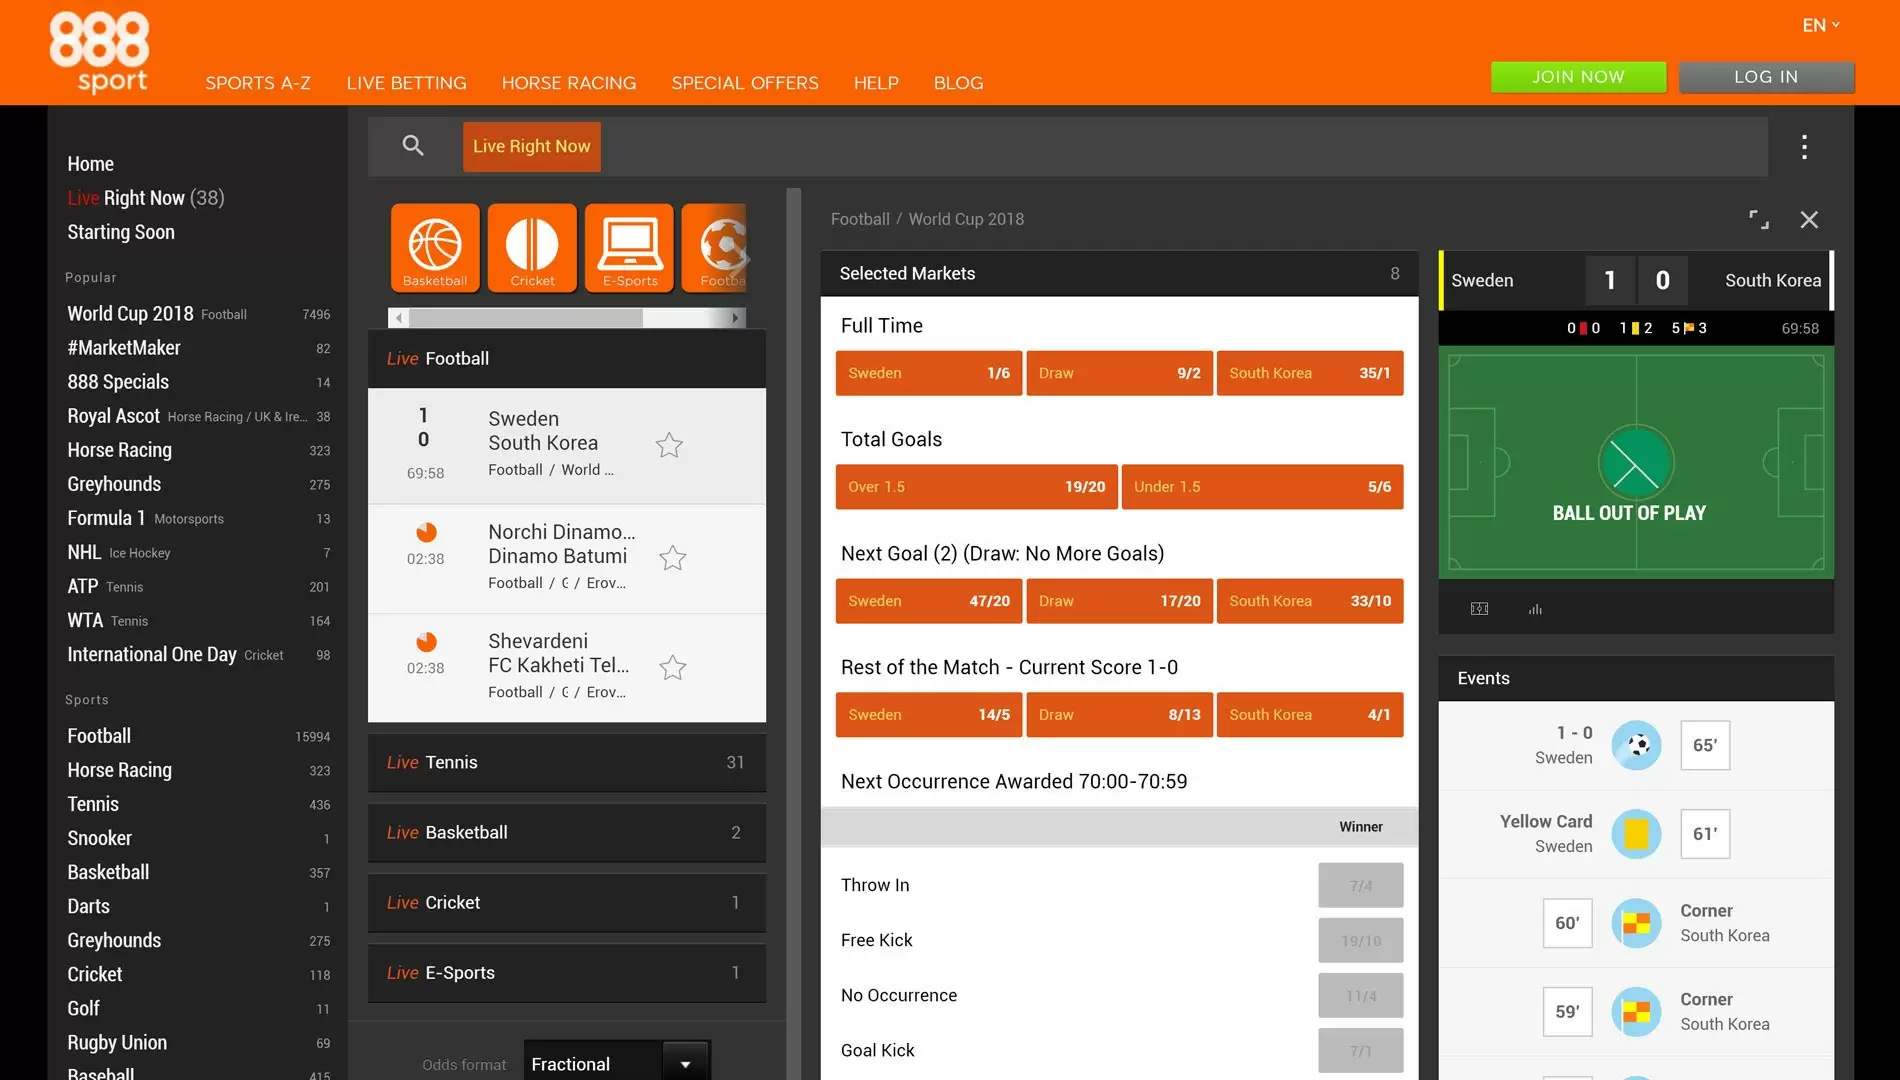Open the search magnifier icon
The height and width of the screenshot is (1080, 1900).
[x=413, y=146]
